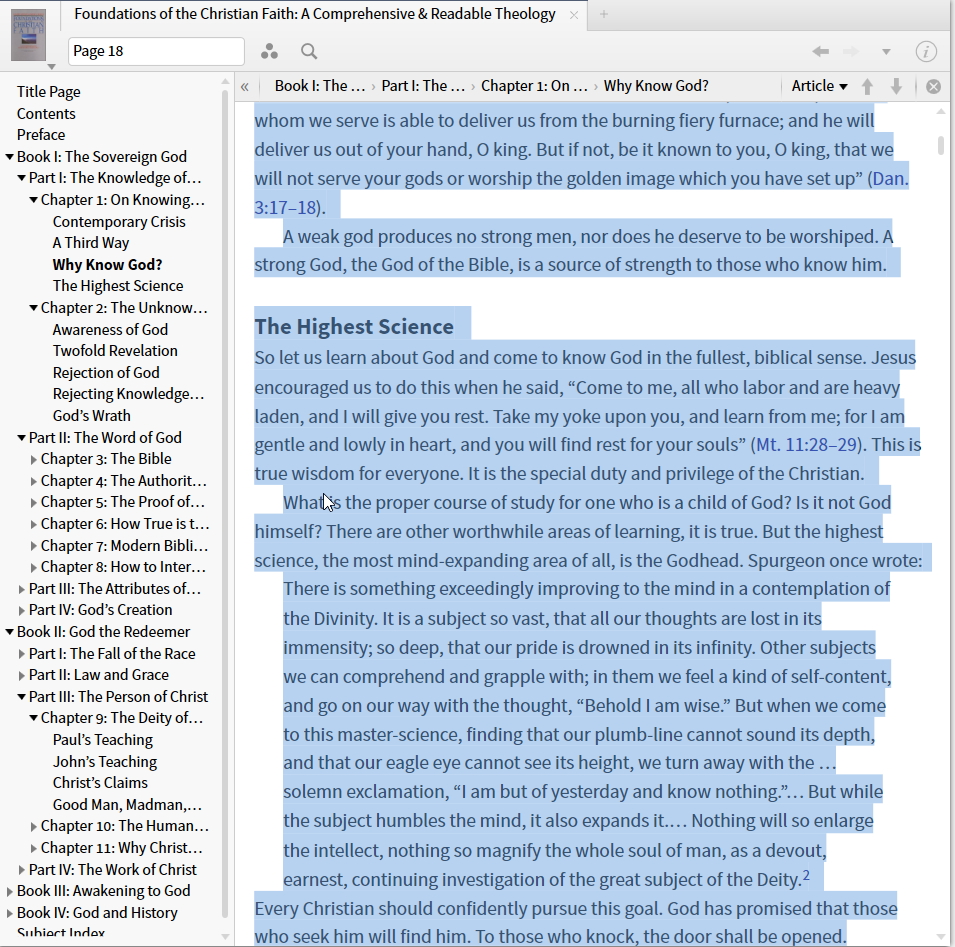This screenshot has width=955, height=947.
Task: Collapse Part I: The Knowledge of…
Action: [21, 178]
